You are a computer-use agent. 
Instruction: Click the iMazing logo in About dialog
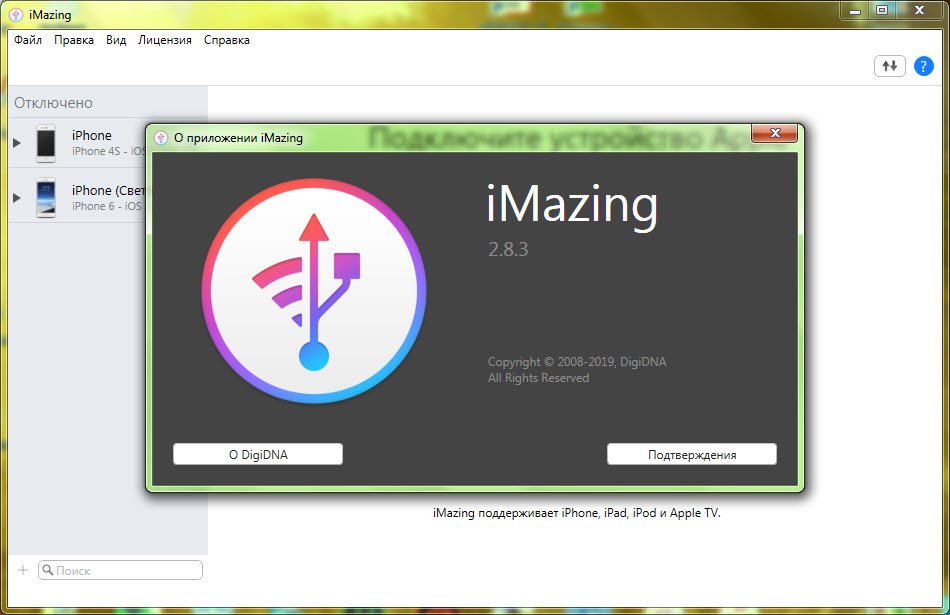314,291
